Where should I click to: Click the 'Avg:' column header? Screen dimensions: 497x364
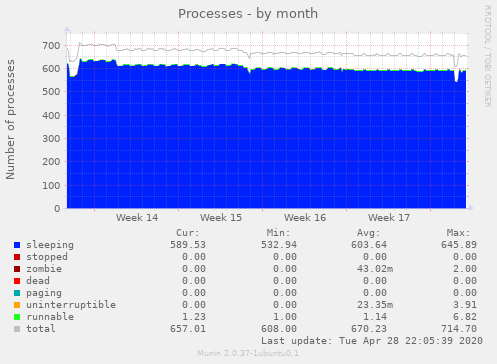pos(369,233)
